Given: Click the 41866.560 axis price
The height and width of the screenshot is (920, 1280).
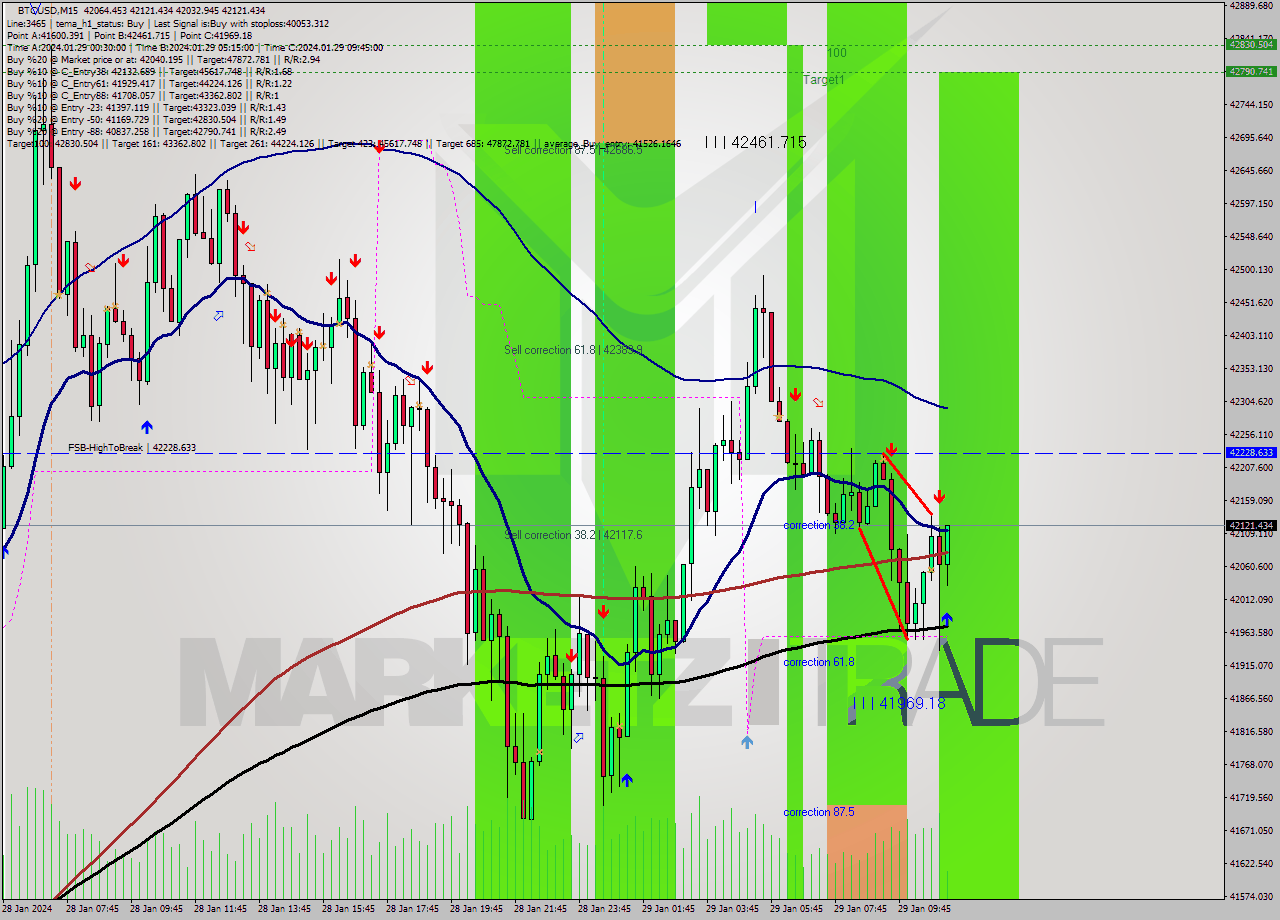Looking at the screenshot, I should click(1251, 698).
